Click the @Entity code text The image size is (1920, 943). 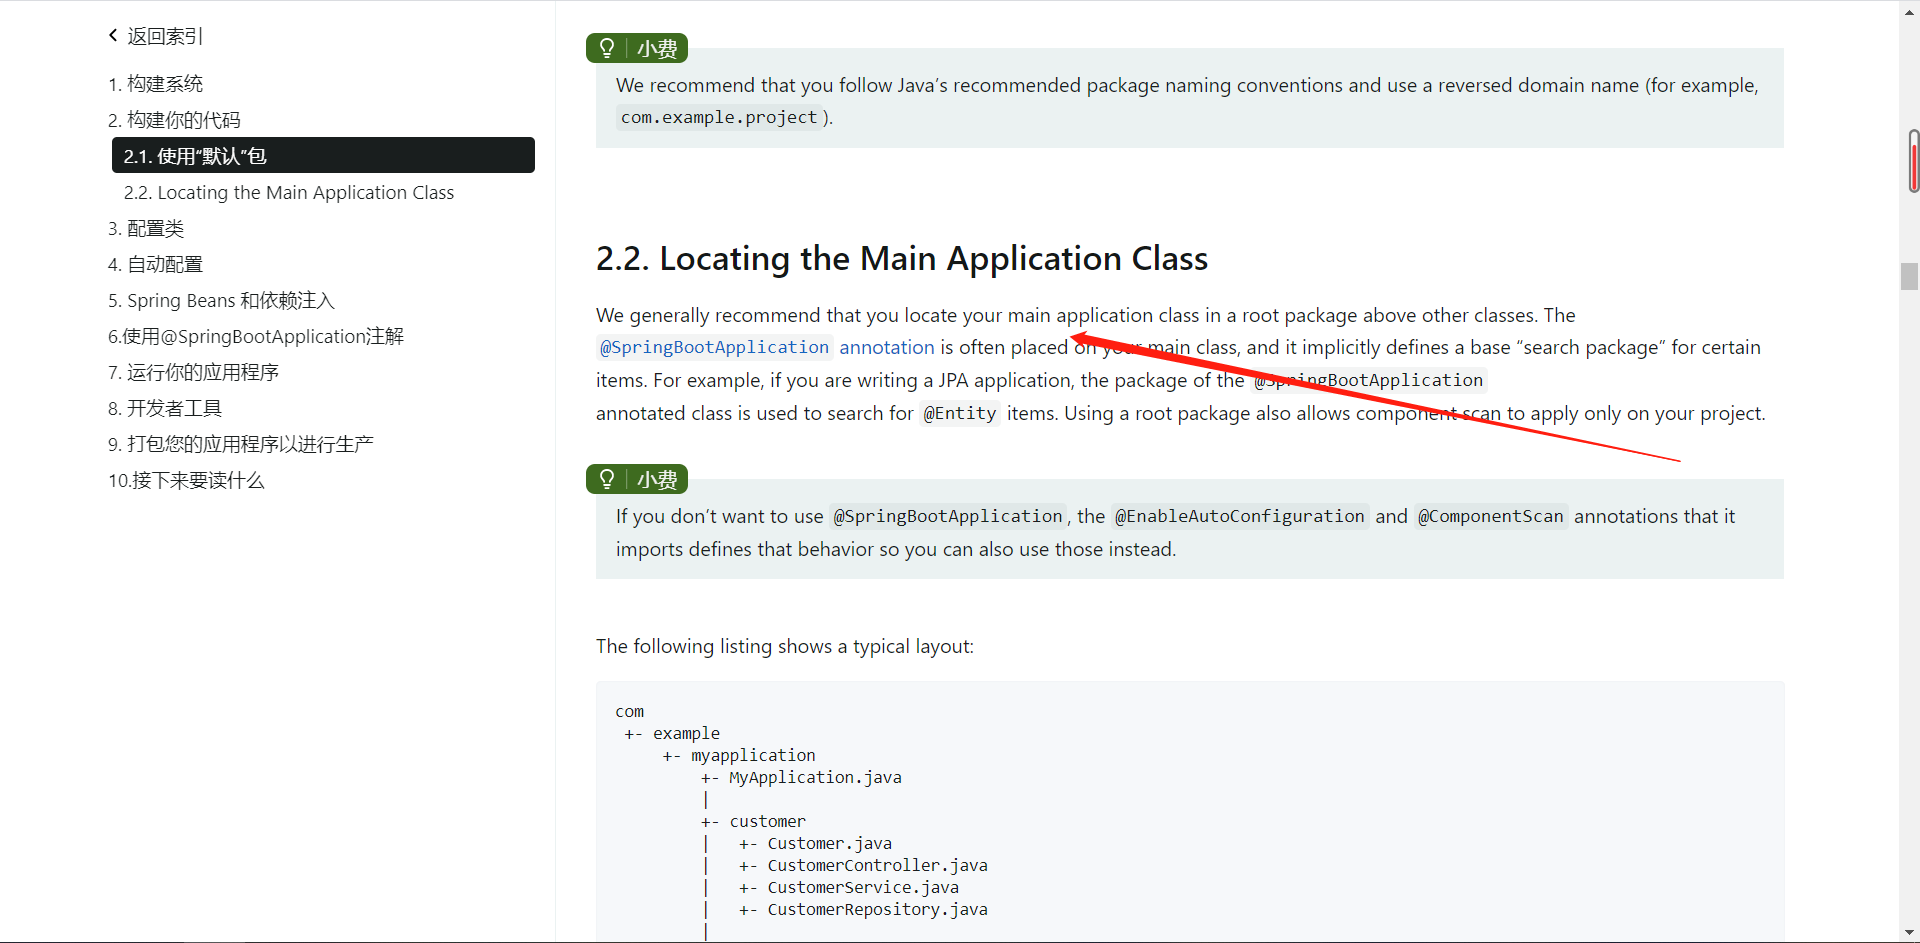coord(960,413)
